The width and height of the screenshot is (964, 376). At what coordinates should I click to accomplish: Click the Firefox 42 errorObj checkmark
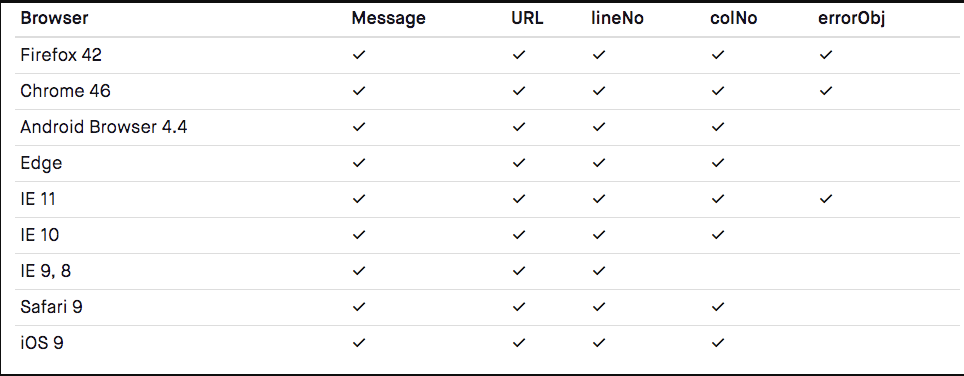tap(825, 55)
